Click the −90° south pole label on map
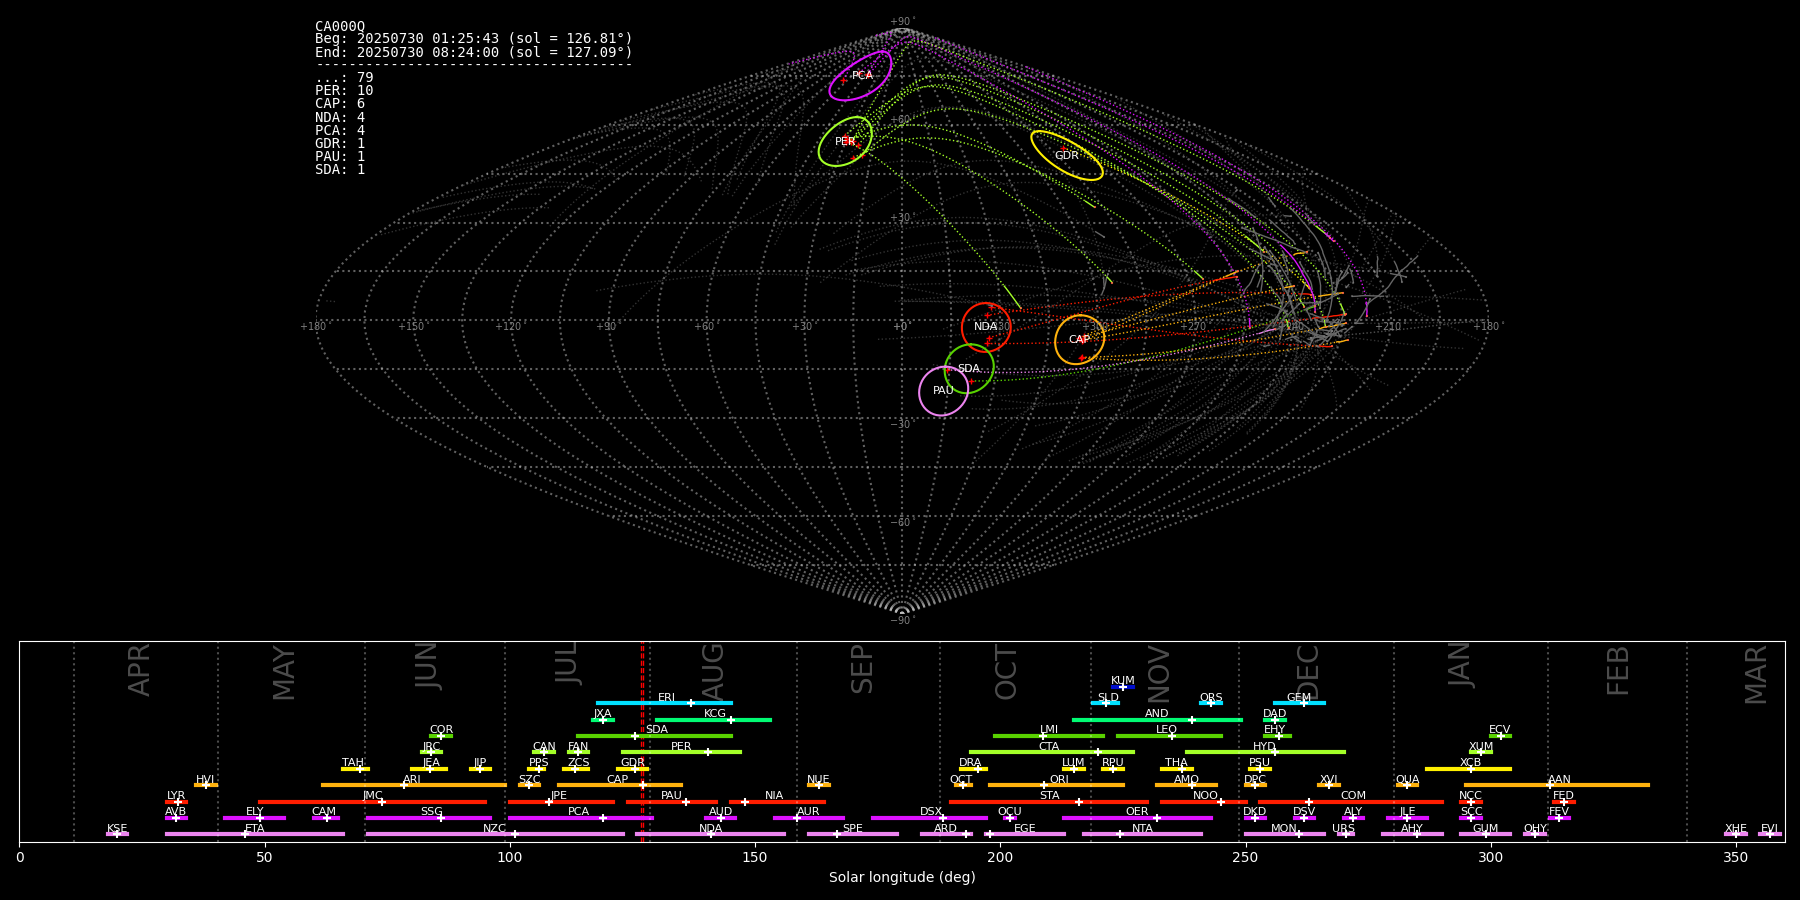The image size is (1800, 900). tap(902, 621)
